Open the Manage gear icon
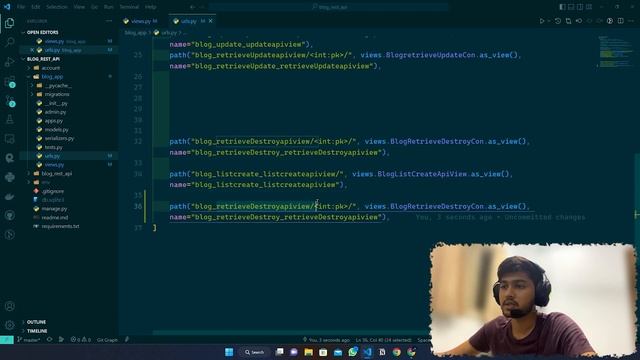Screen dimensions: 640x360 [x=9, y=325]
